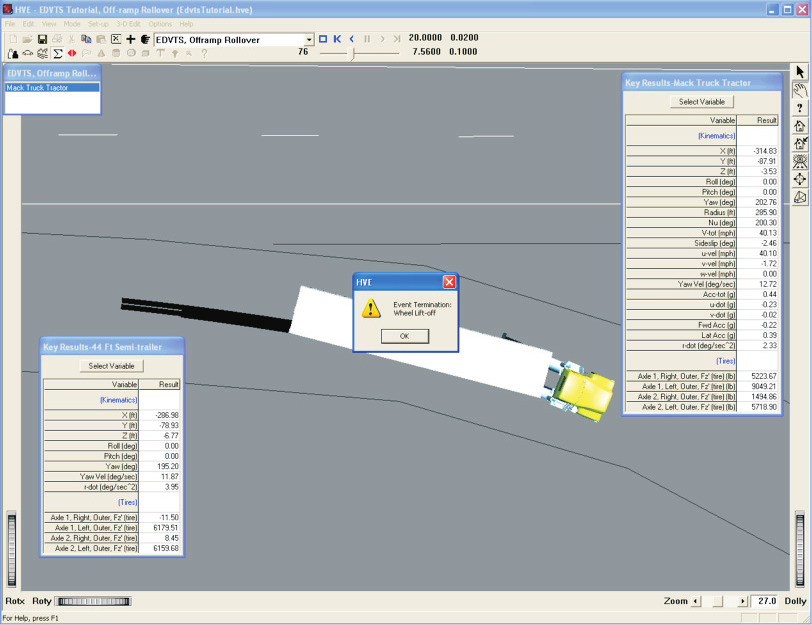Click the Seek crosshair target icon

tap(800, 179)
